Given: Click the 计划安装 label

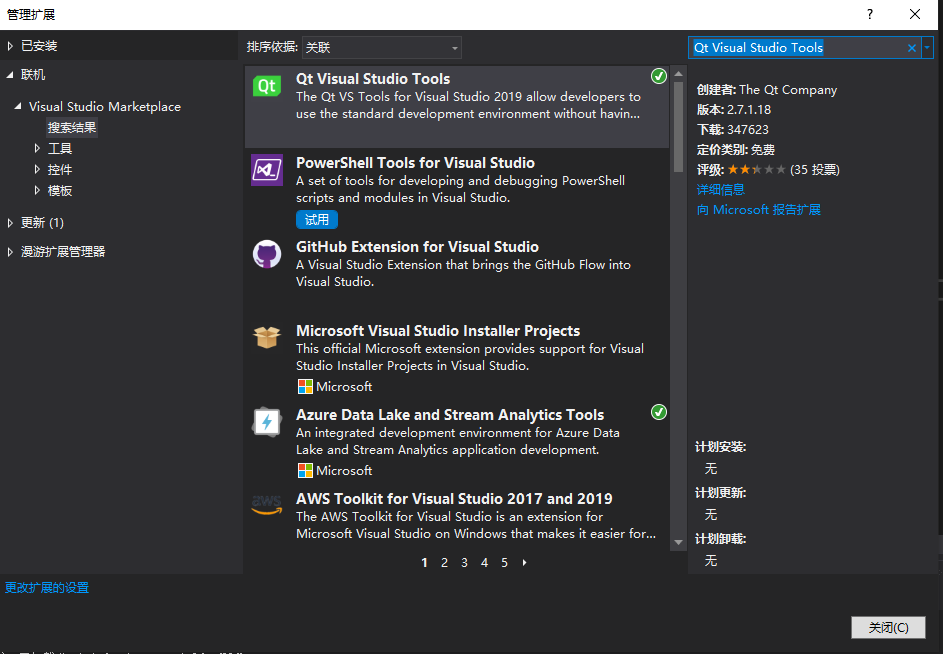Looking at the screenshot, I should tap(720, 447).
